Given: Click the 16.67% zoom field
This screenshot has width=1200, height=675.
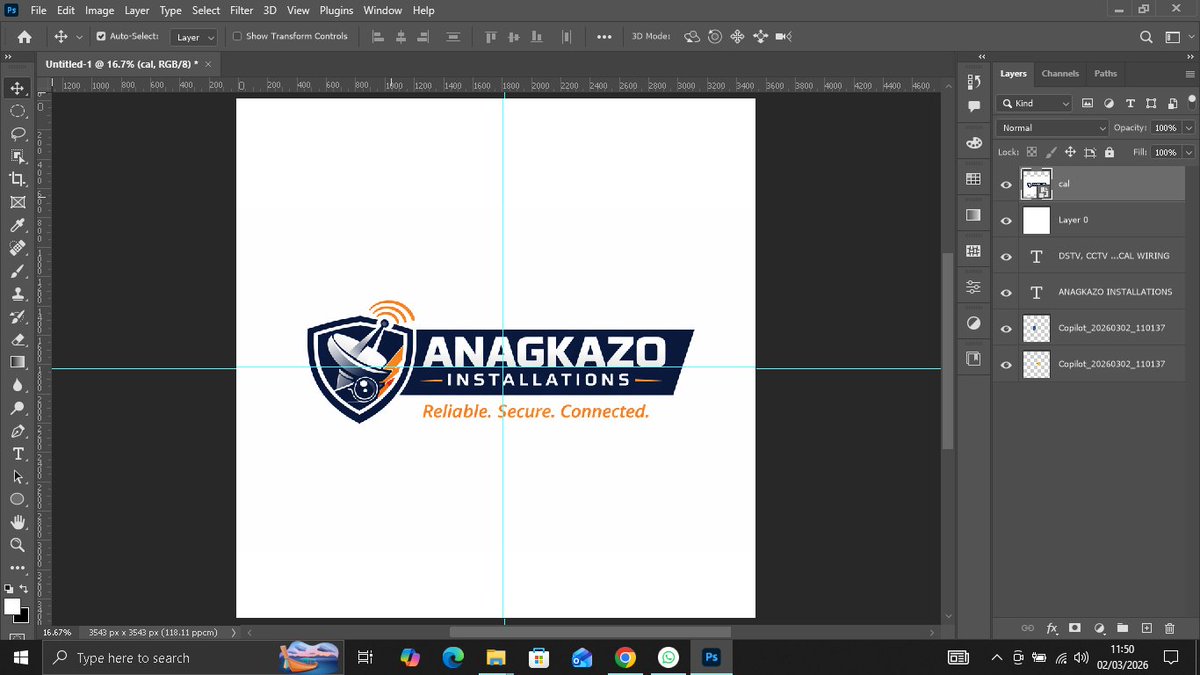Looking at the screenshot, I should (x=58, y=633).
